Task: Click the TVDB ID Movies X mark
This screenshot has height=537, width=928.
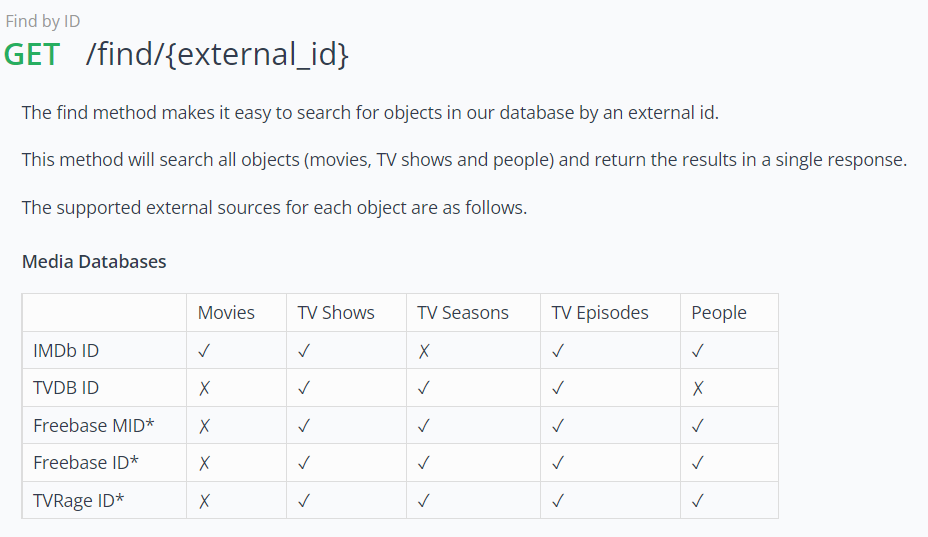Action: click(204, 388)
